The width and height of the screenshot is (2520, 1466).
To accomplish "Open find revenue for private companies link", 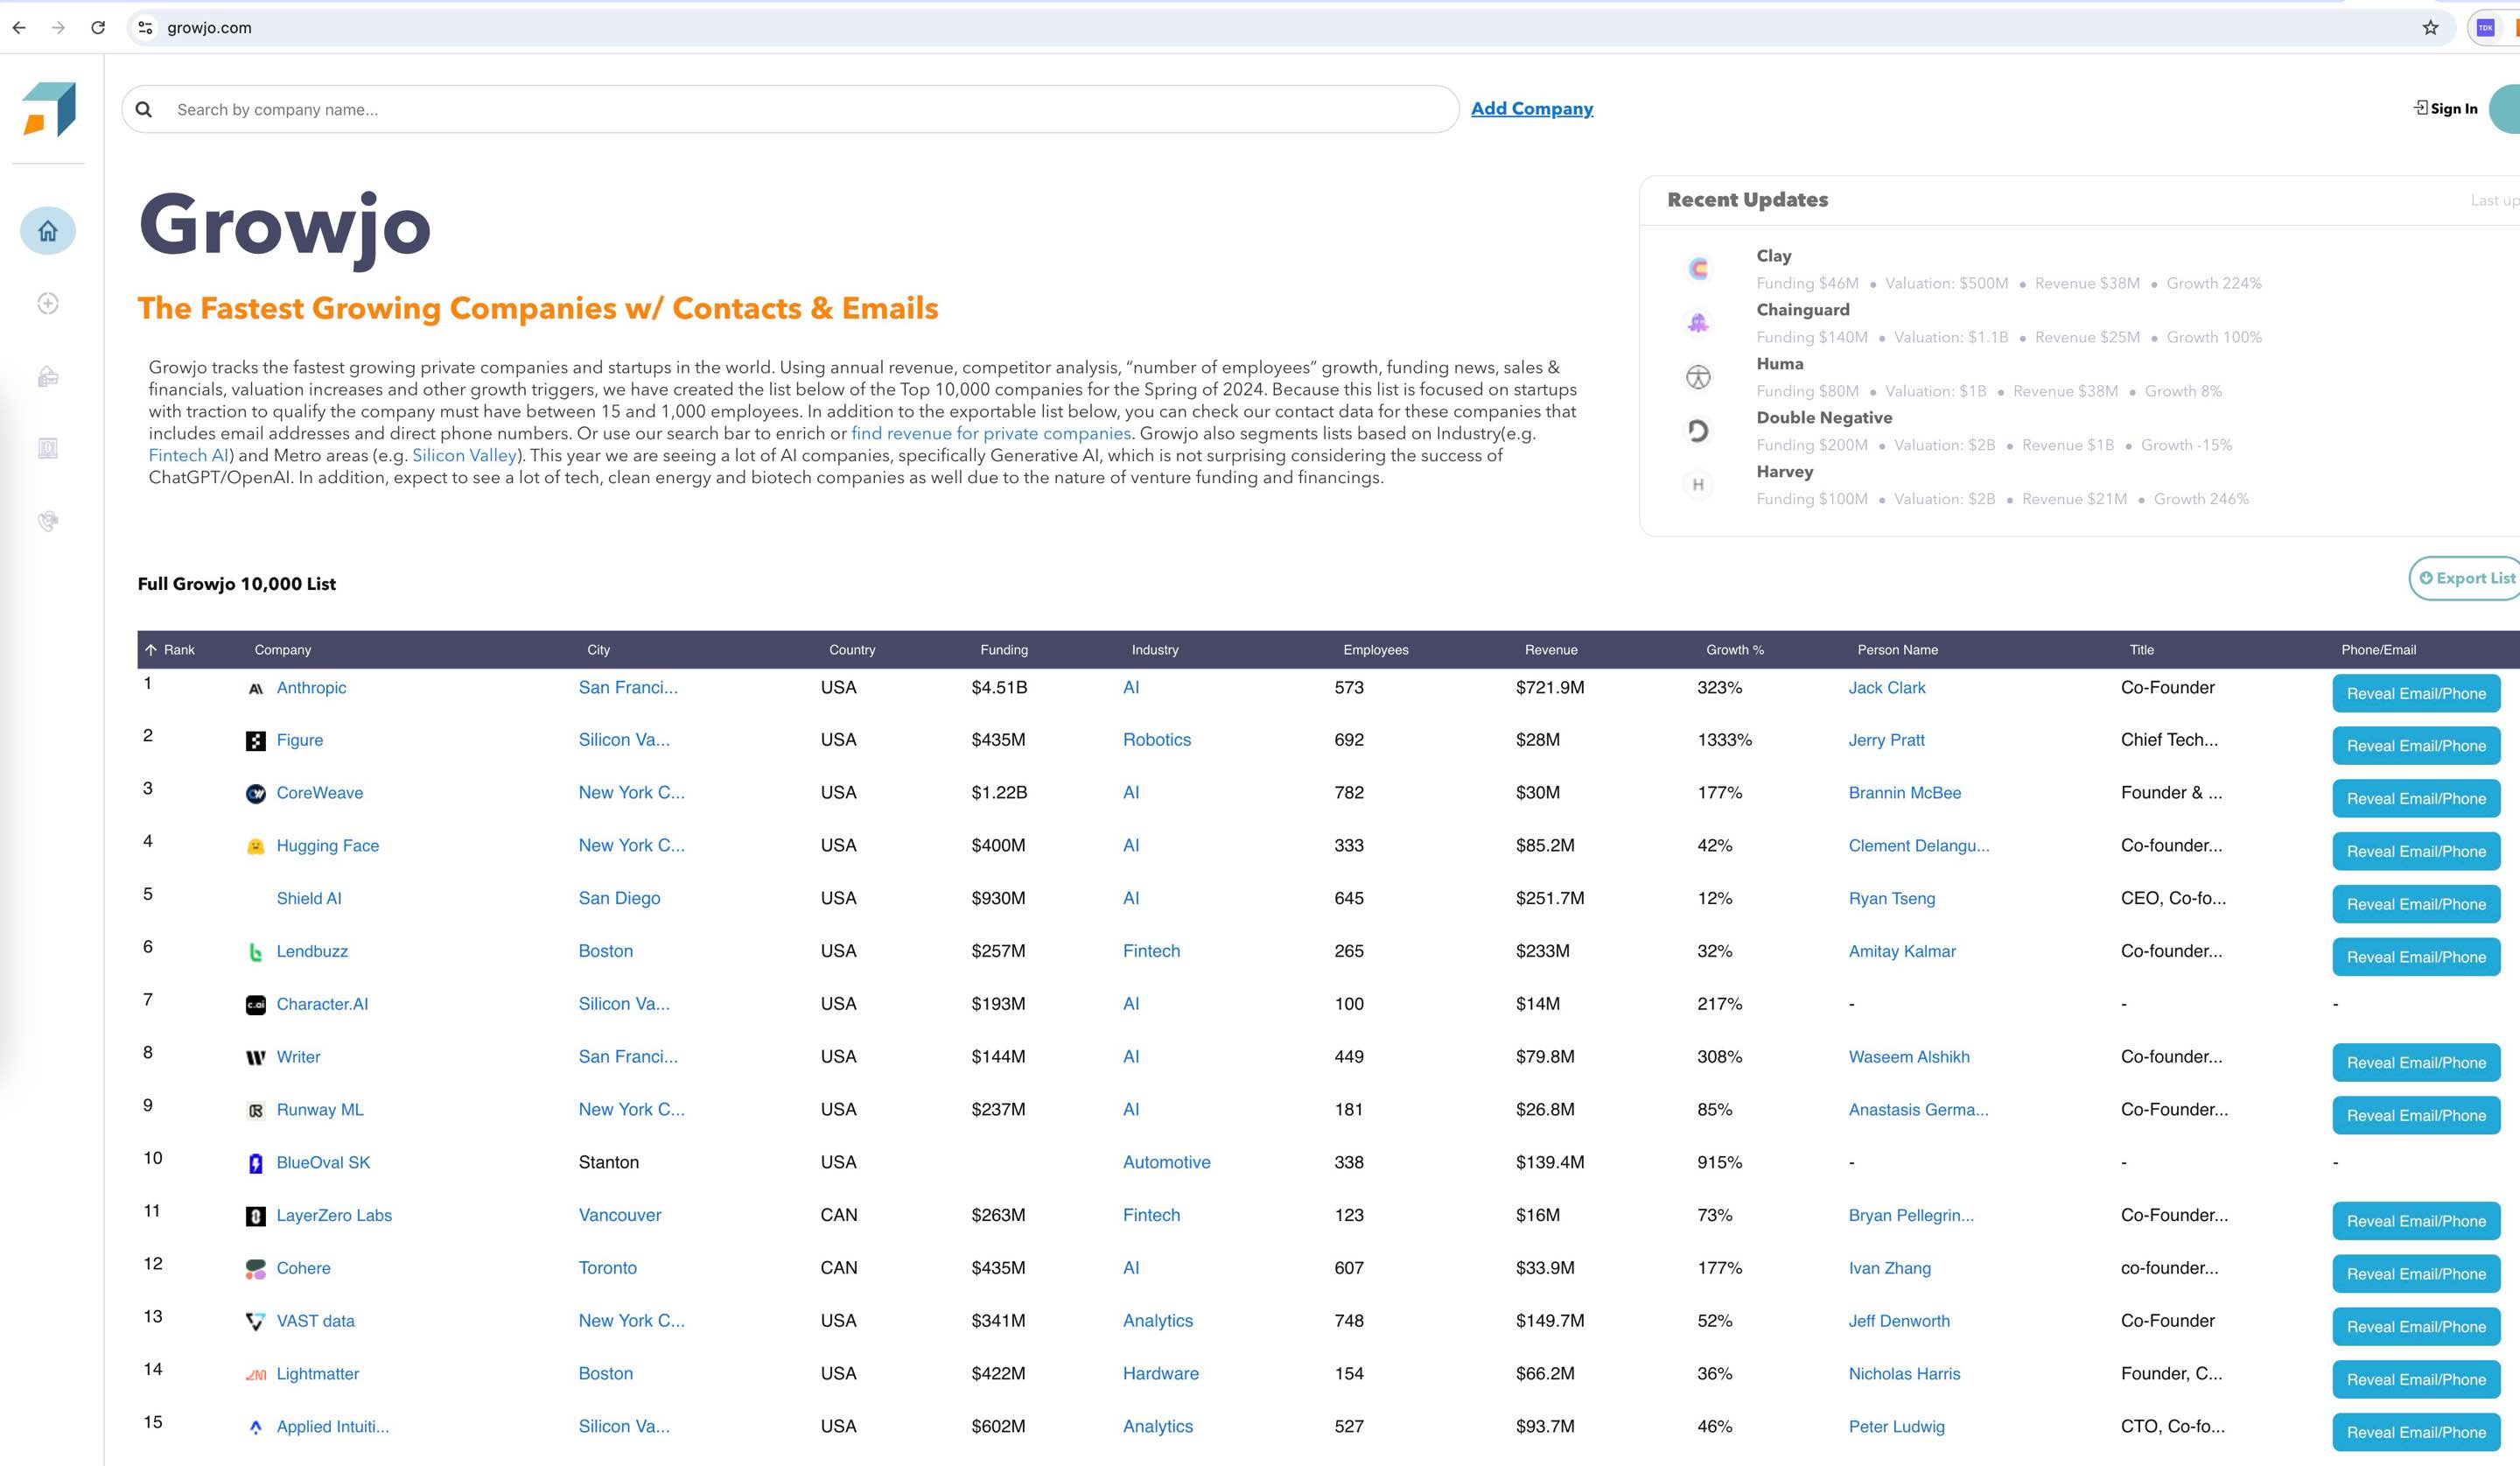I will tap(991, 433).
